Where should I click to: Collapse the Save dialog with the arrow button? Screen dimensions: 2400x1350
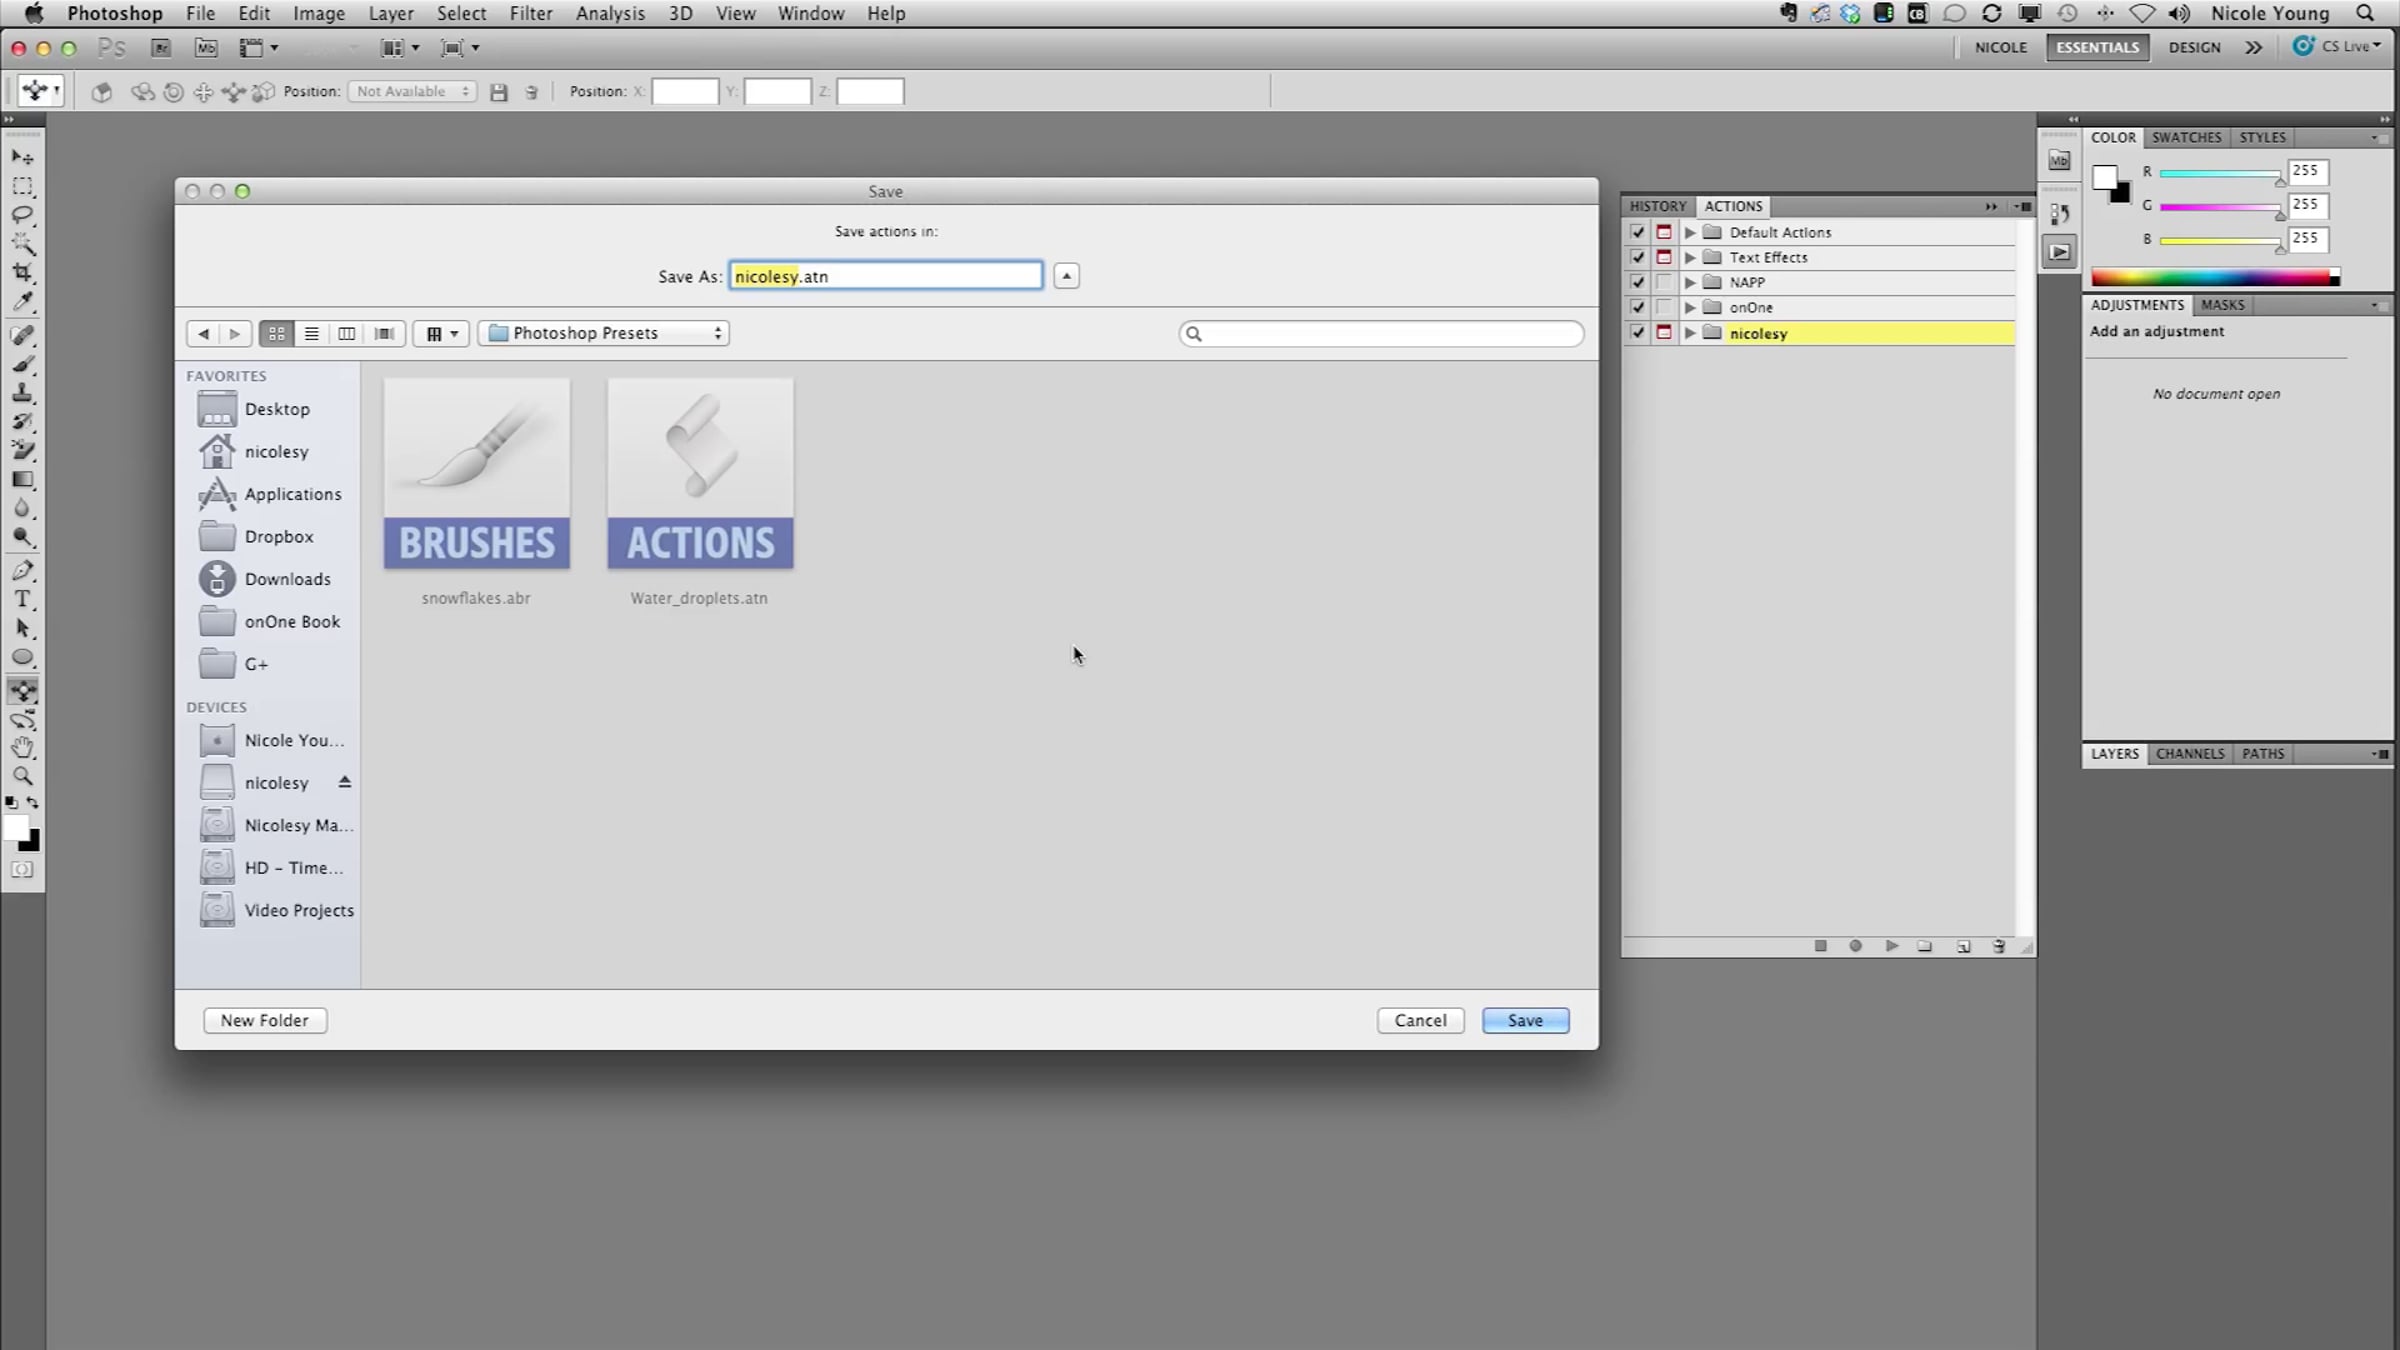coord(1066,276)
